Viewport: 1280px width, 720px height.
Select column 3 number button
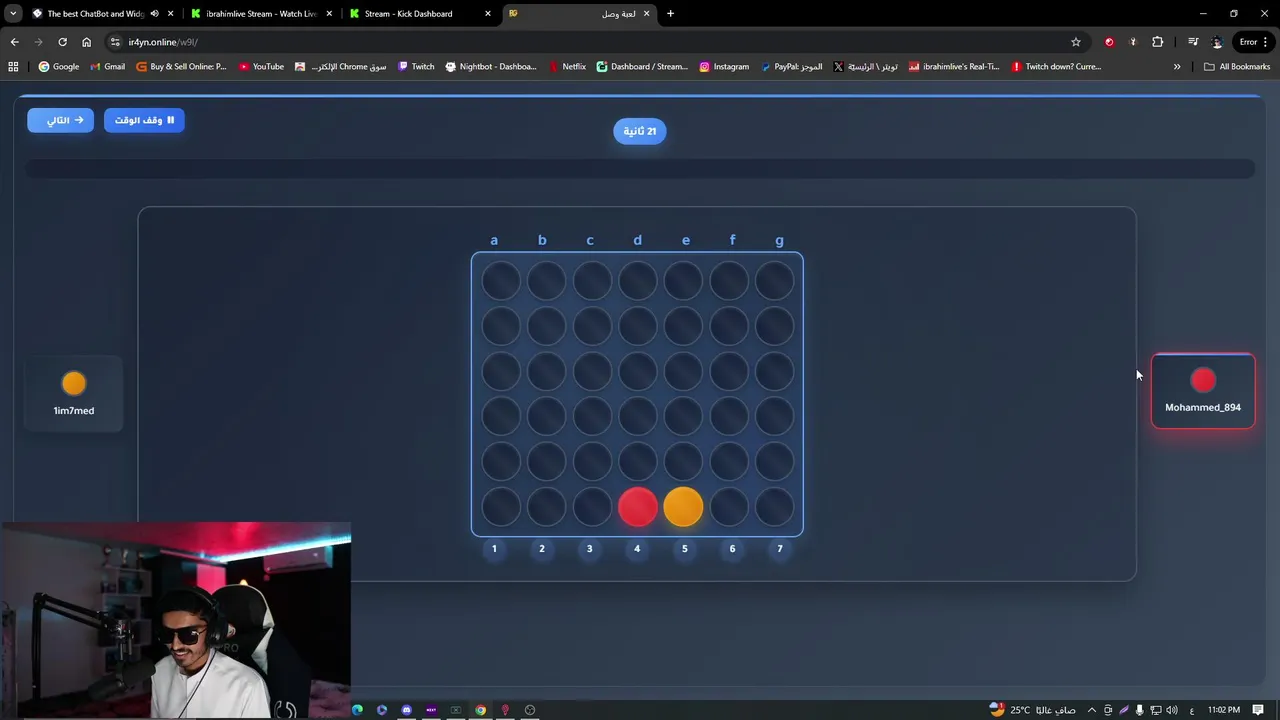coord(589,548)
